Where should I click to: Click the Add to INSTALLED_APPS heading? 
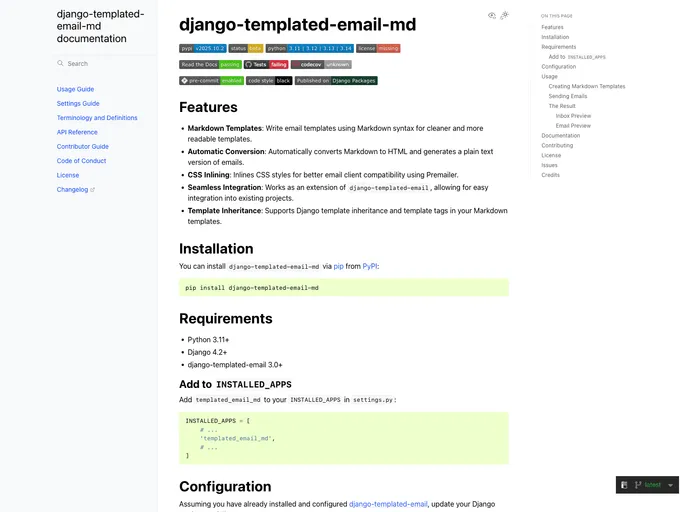tap(235, 384)
